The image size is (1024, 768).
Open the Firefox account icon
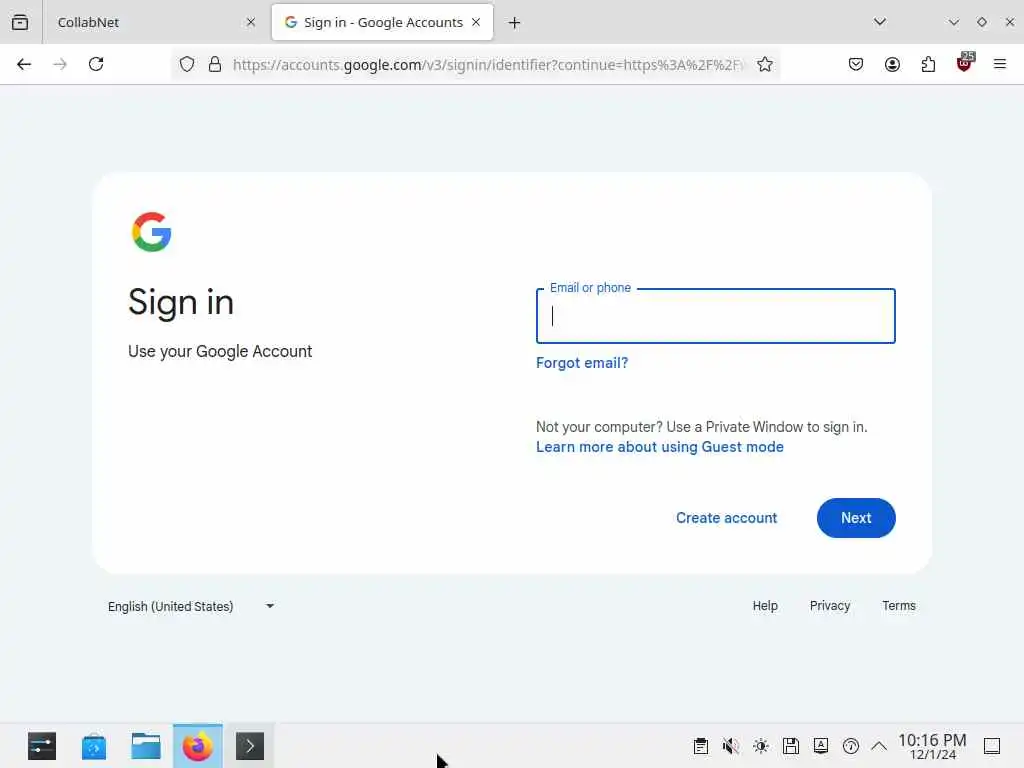click(892, 64)
